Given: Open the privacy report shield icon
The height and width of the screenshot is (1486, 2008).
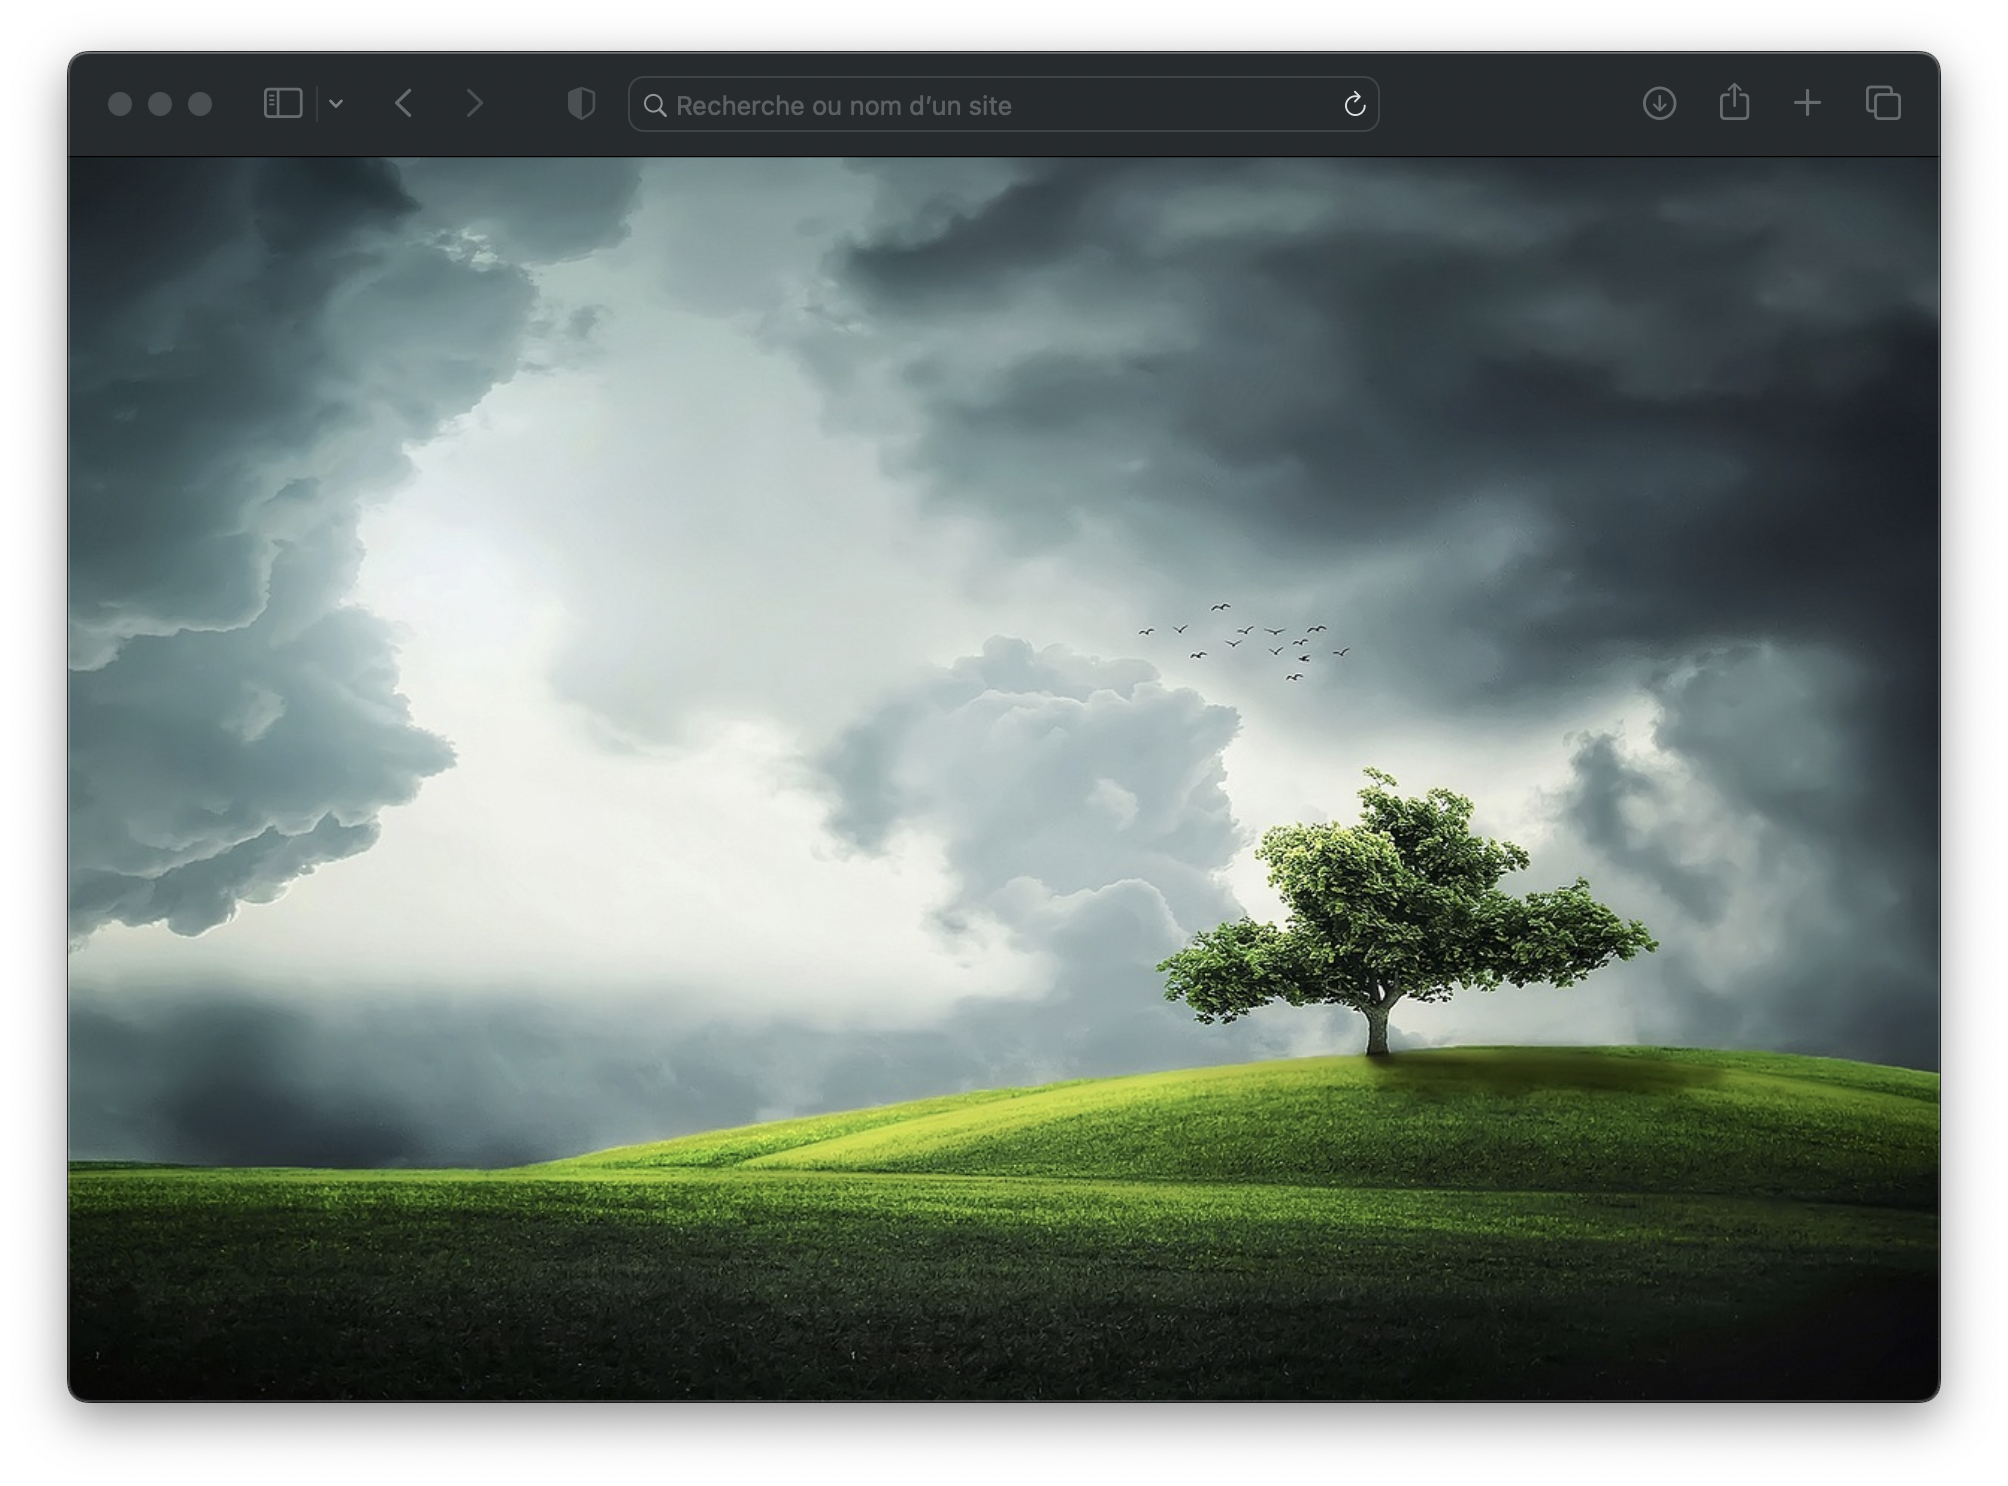Looking at the screenshot, I should [581, 104].
